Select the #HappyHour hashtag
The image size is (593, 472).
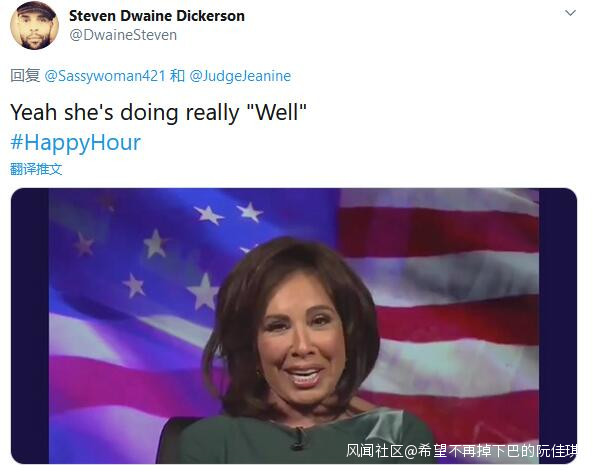pos(76,143)
